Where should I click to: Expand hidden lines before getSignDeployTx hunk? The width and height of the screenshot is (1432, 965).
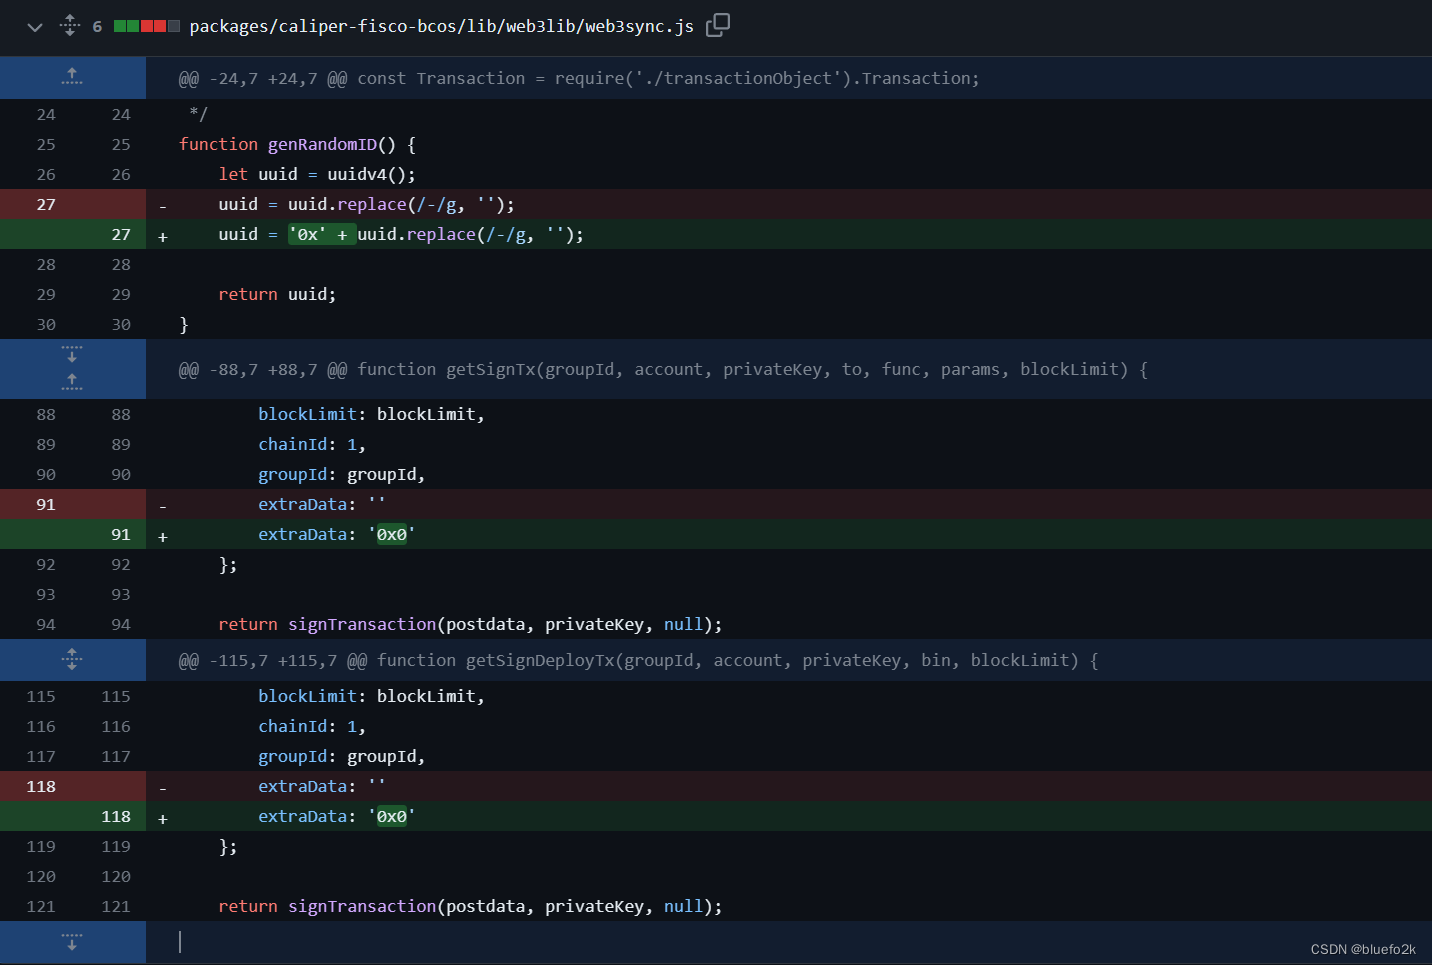72,659
